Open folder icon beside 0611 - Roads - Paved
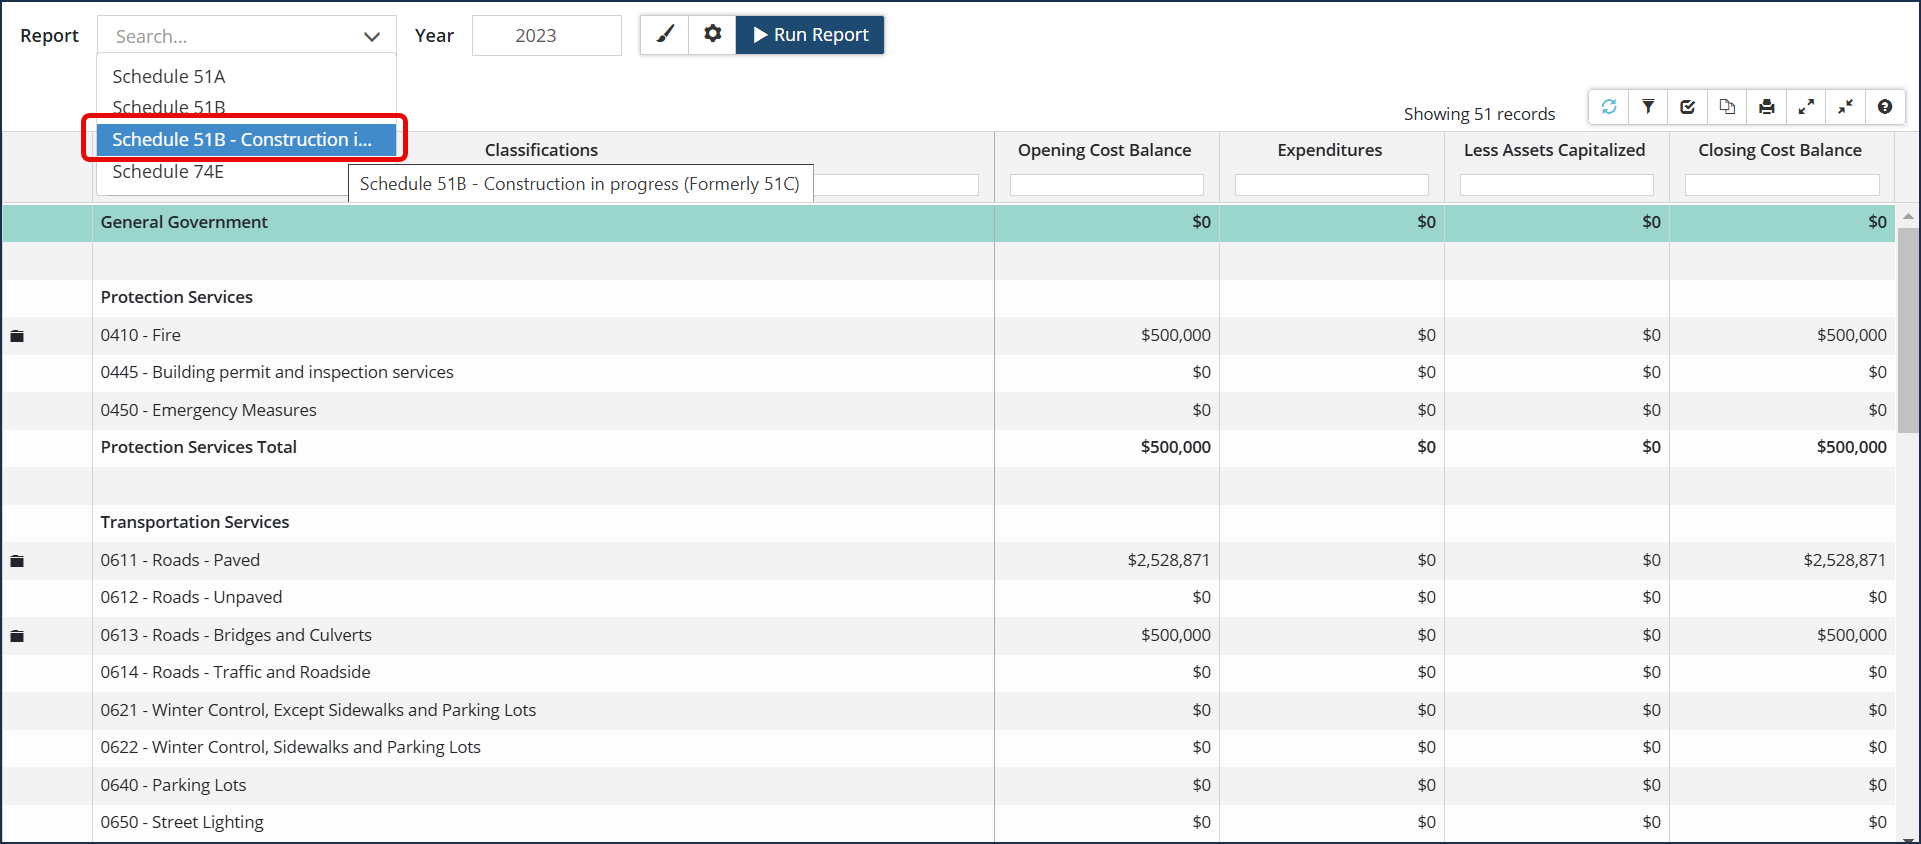1921x844 pixels. pos(17,561)
